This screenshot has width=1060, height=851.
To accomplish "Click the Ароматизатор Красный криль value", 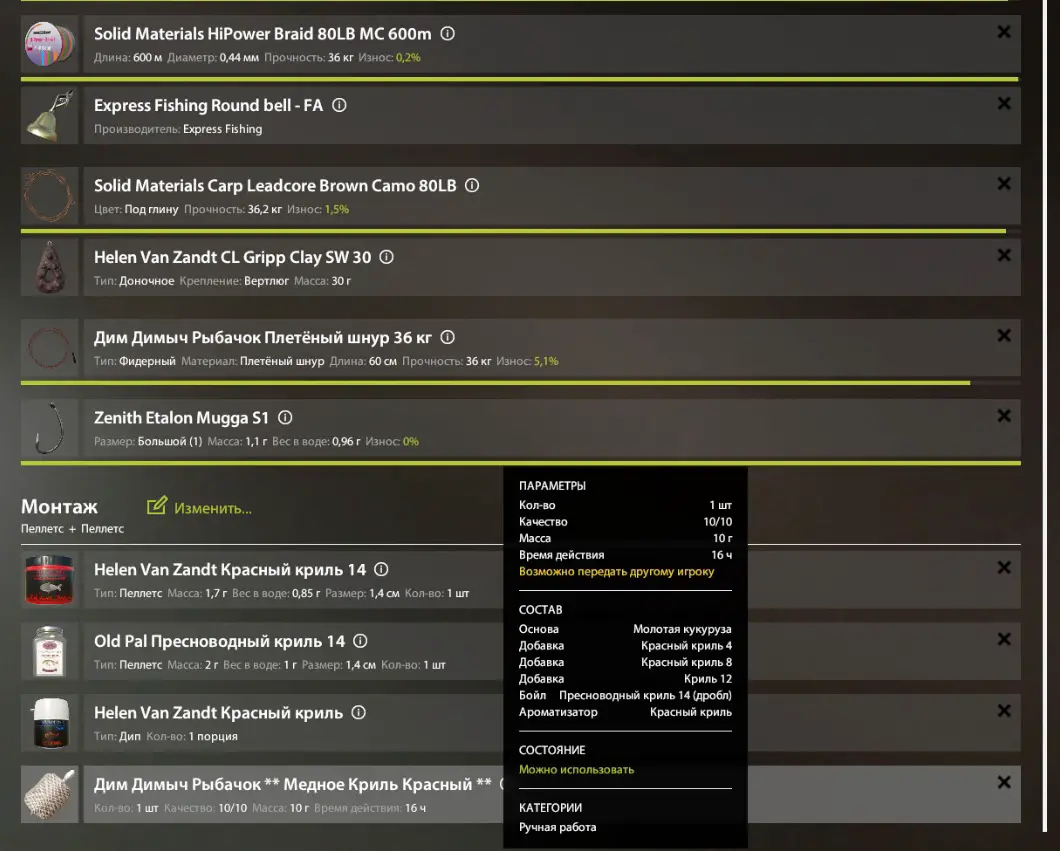I will tap(691, 712).
